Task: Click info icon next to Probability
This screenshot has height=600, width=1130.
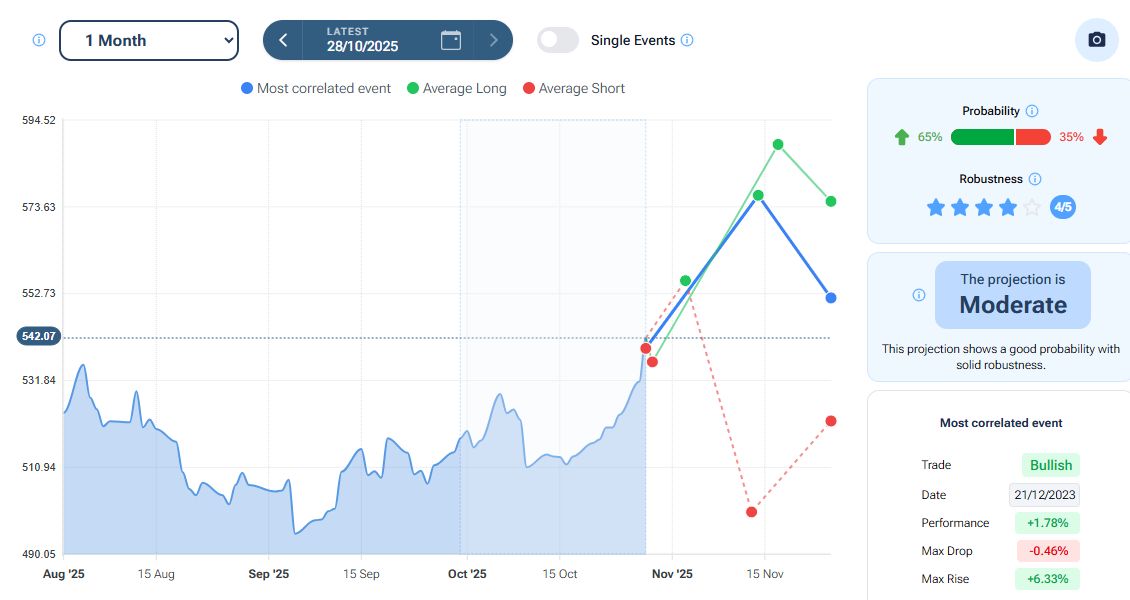Action: [x=1032, y=111]
